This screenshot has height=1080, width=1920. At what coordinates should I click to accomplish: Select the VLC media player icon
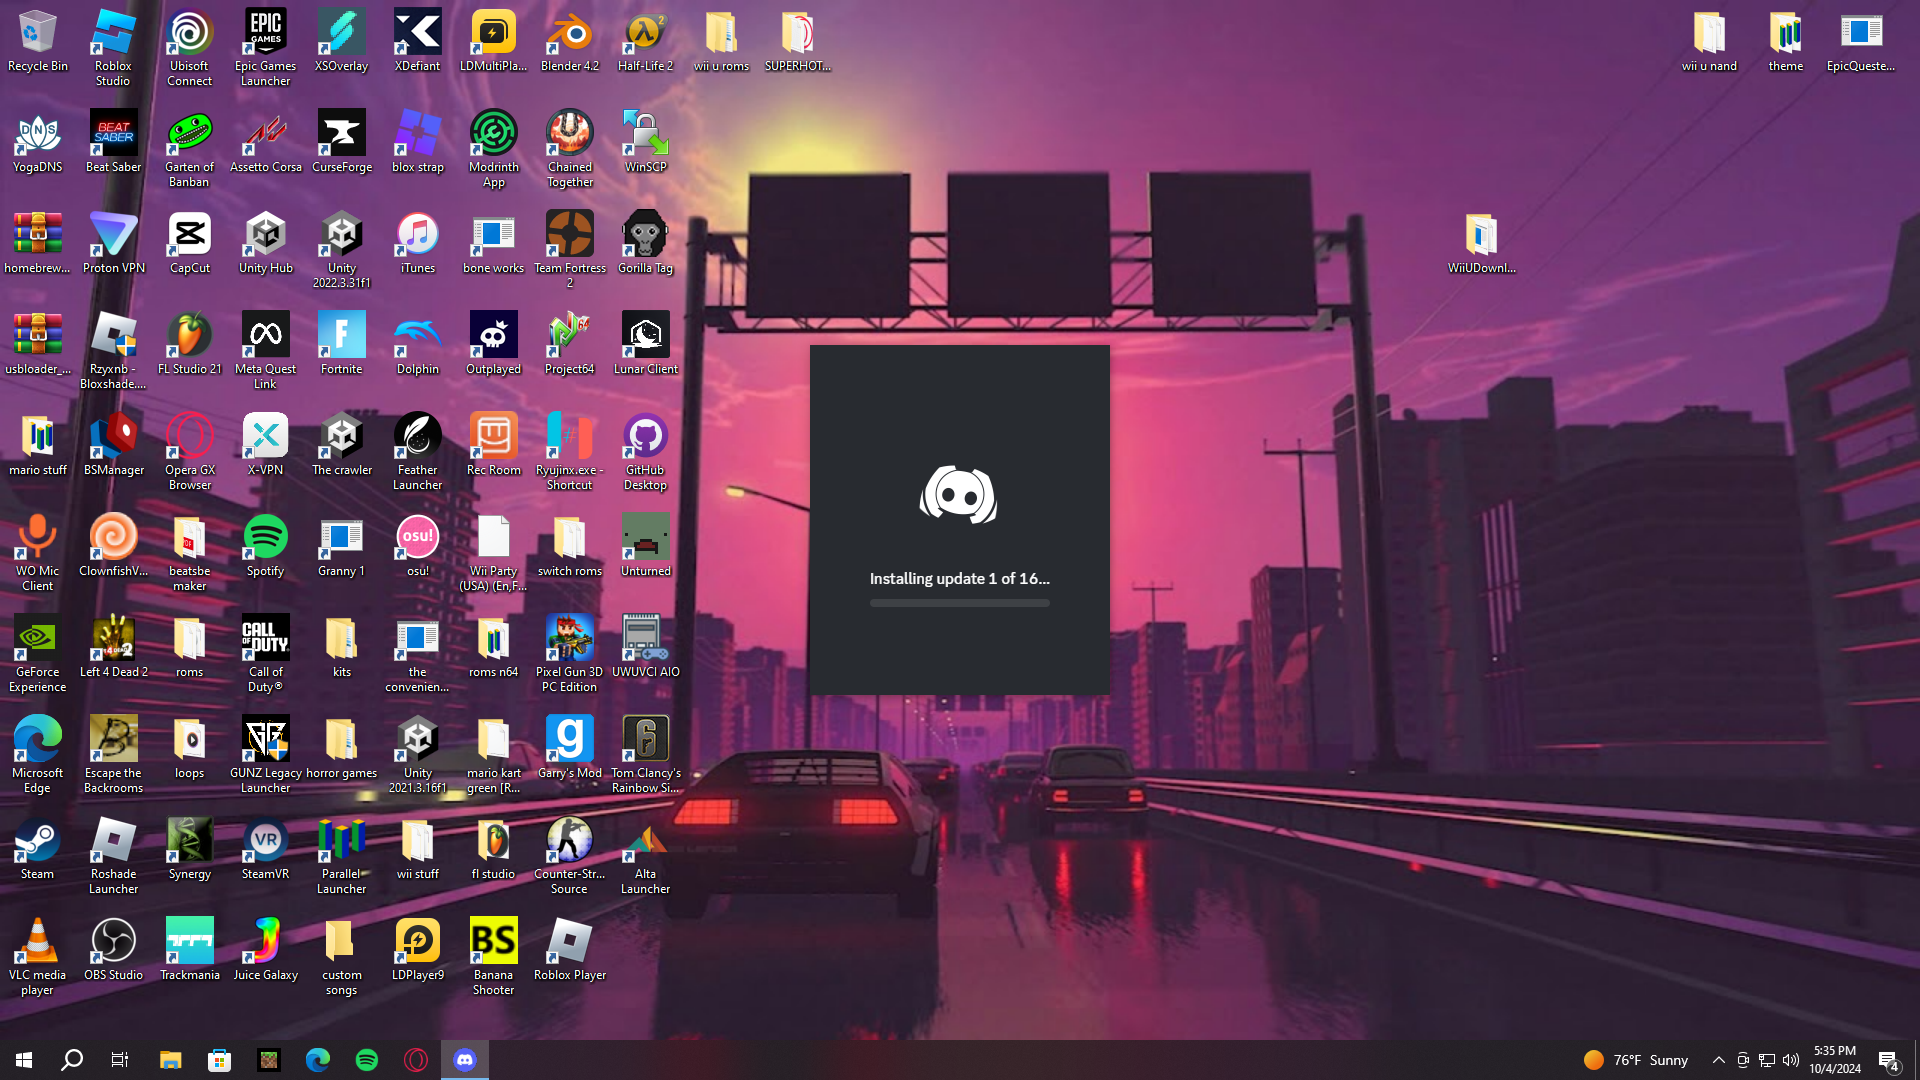[x=38, y=958]
